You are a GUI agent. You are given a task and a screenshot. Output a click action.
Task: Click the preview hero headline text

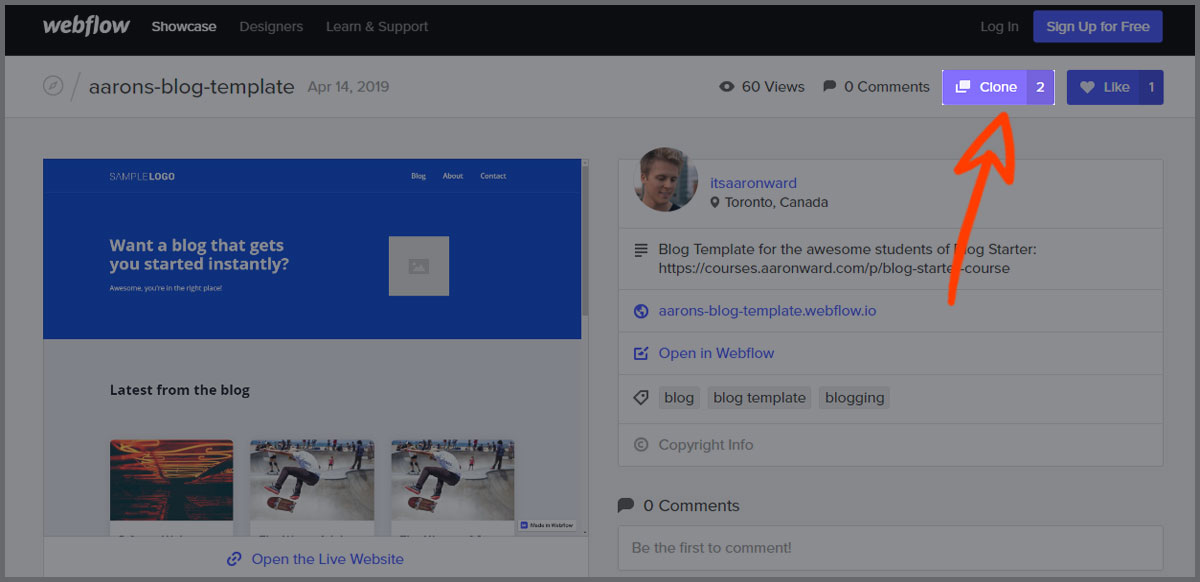point(199,255)
